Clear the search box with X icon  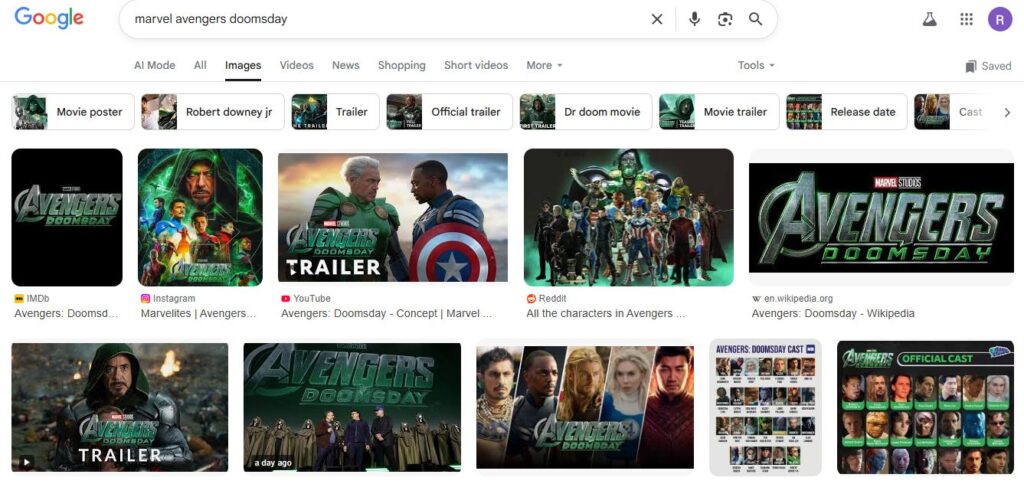click(657, 20)
